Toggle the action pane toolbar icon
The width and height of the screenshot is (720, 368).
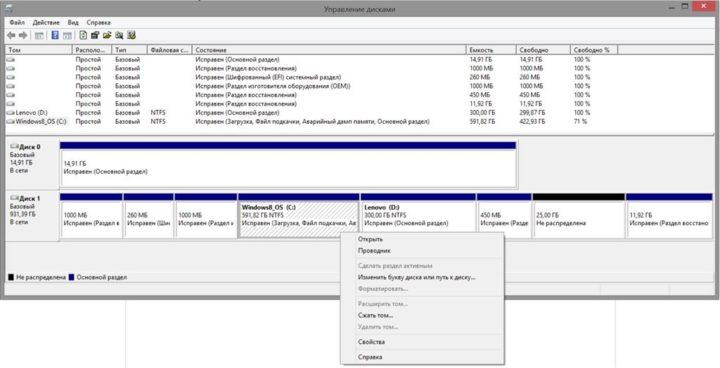coord(67,35)
